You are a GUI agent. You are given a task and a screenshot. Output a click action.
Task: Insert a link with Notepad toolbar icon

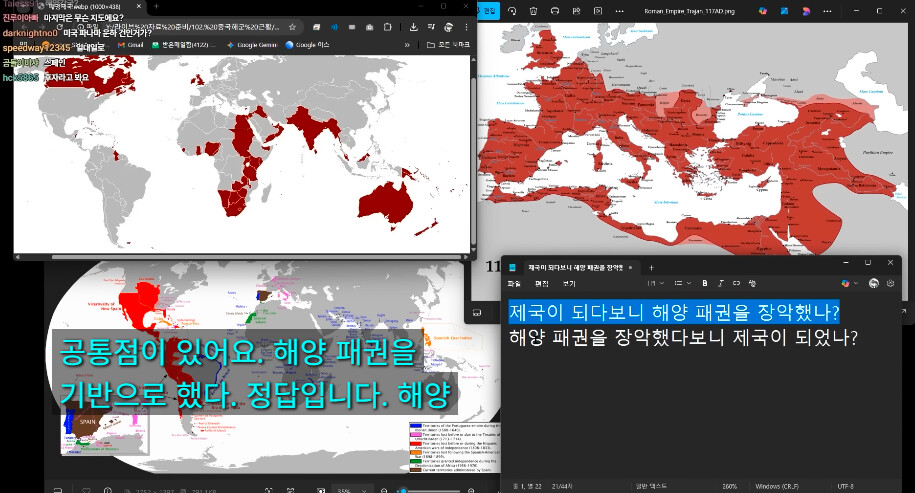point(736,284)
